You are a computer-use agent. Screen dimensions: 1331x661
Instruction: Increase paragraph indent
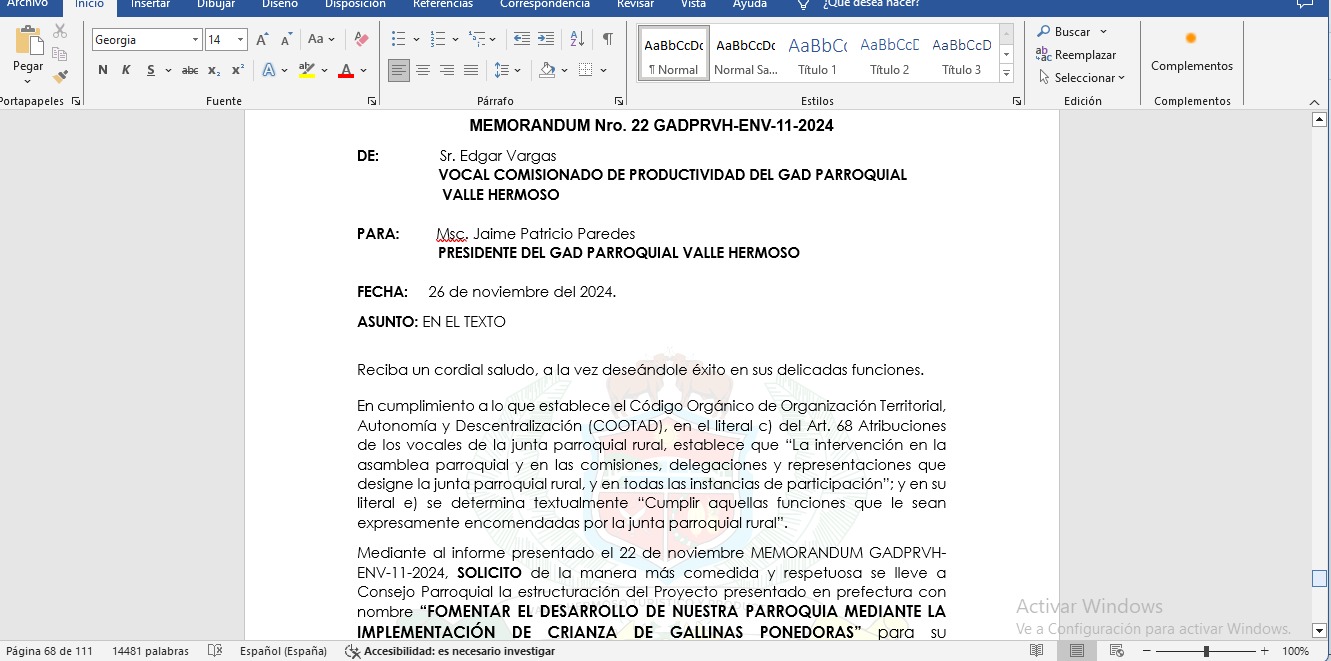(x=546, y=39)
